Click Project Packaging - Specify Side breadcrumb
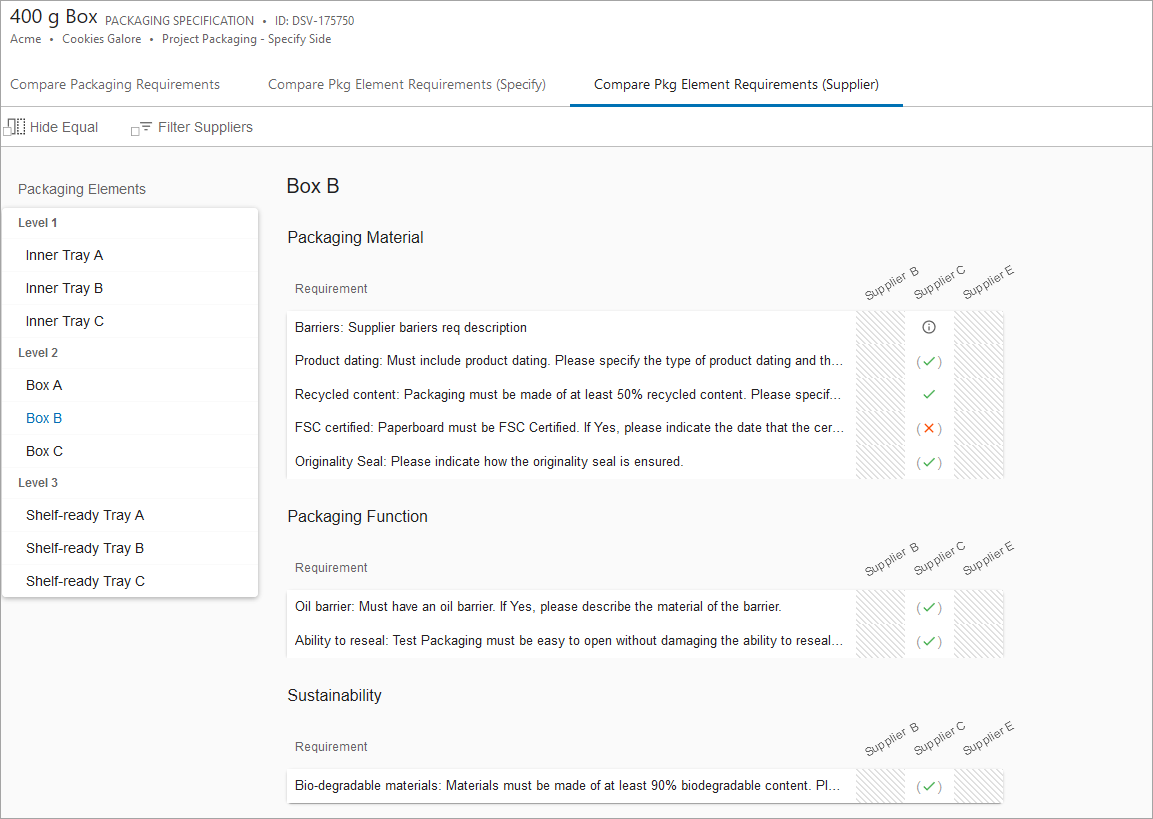1153x819 pixels. [246, 39]
